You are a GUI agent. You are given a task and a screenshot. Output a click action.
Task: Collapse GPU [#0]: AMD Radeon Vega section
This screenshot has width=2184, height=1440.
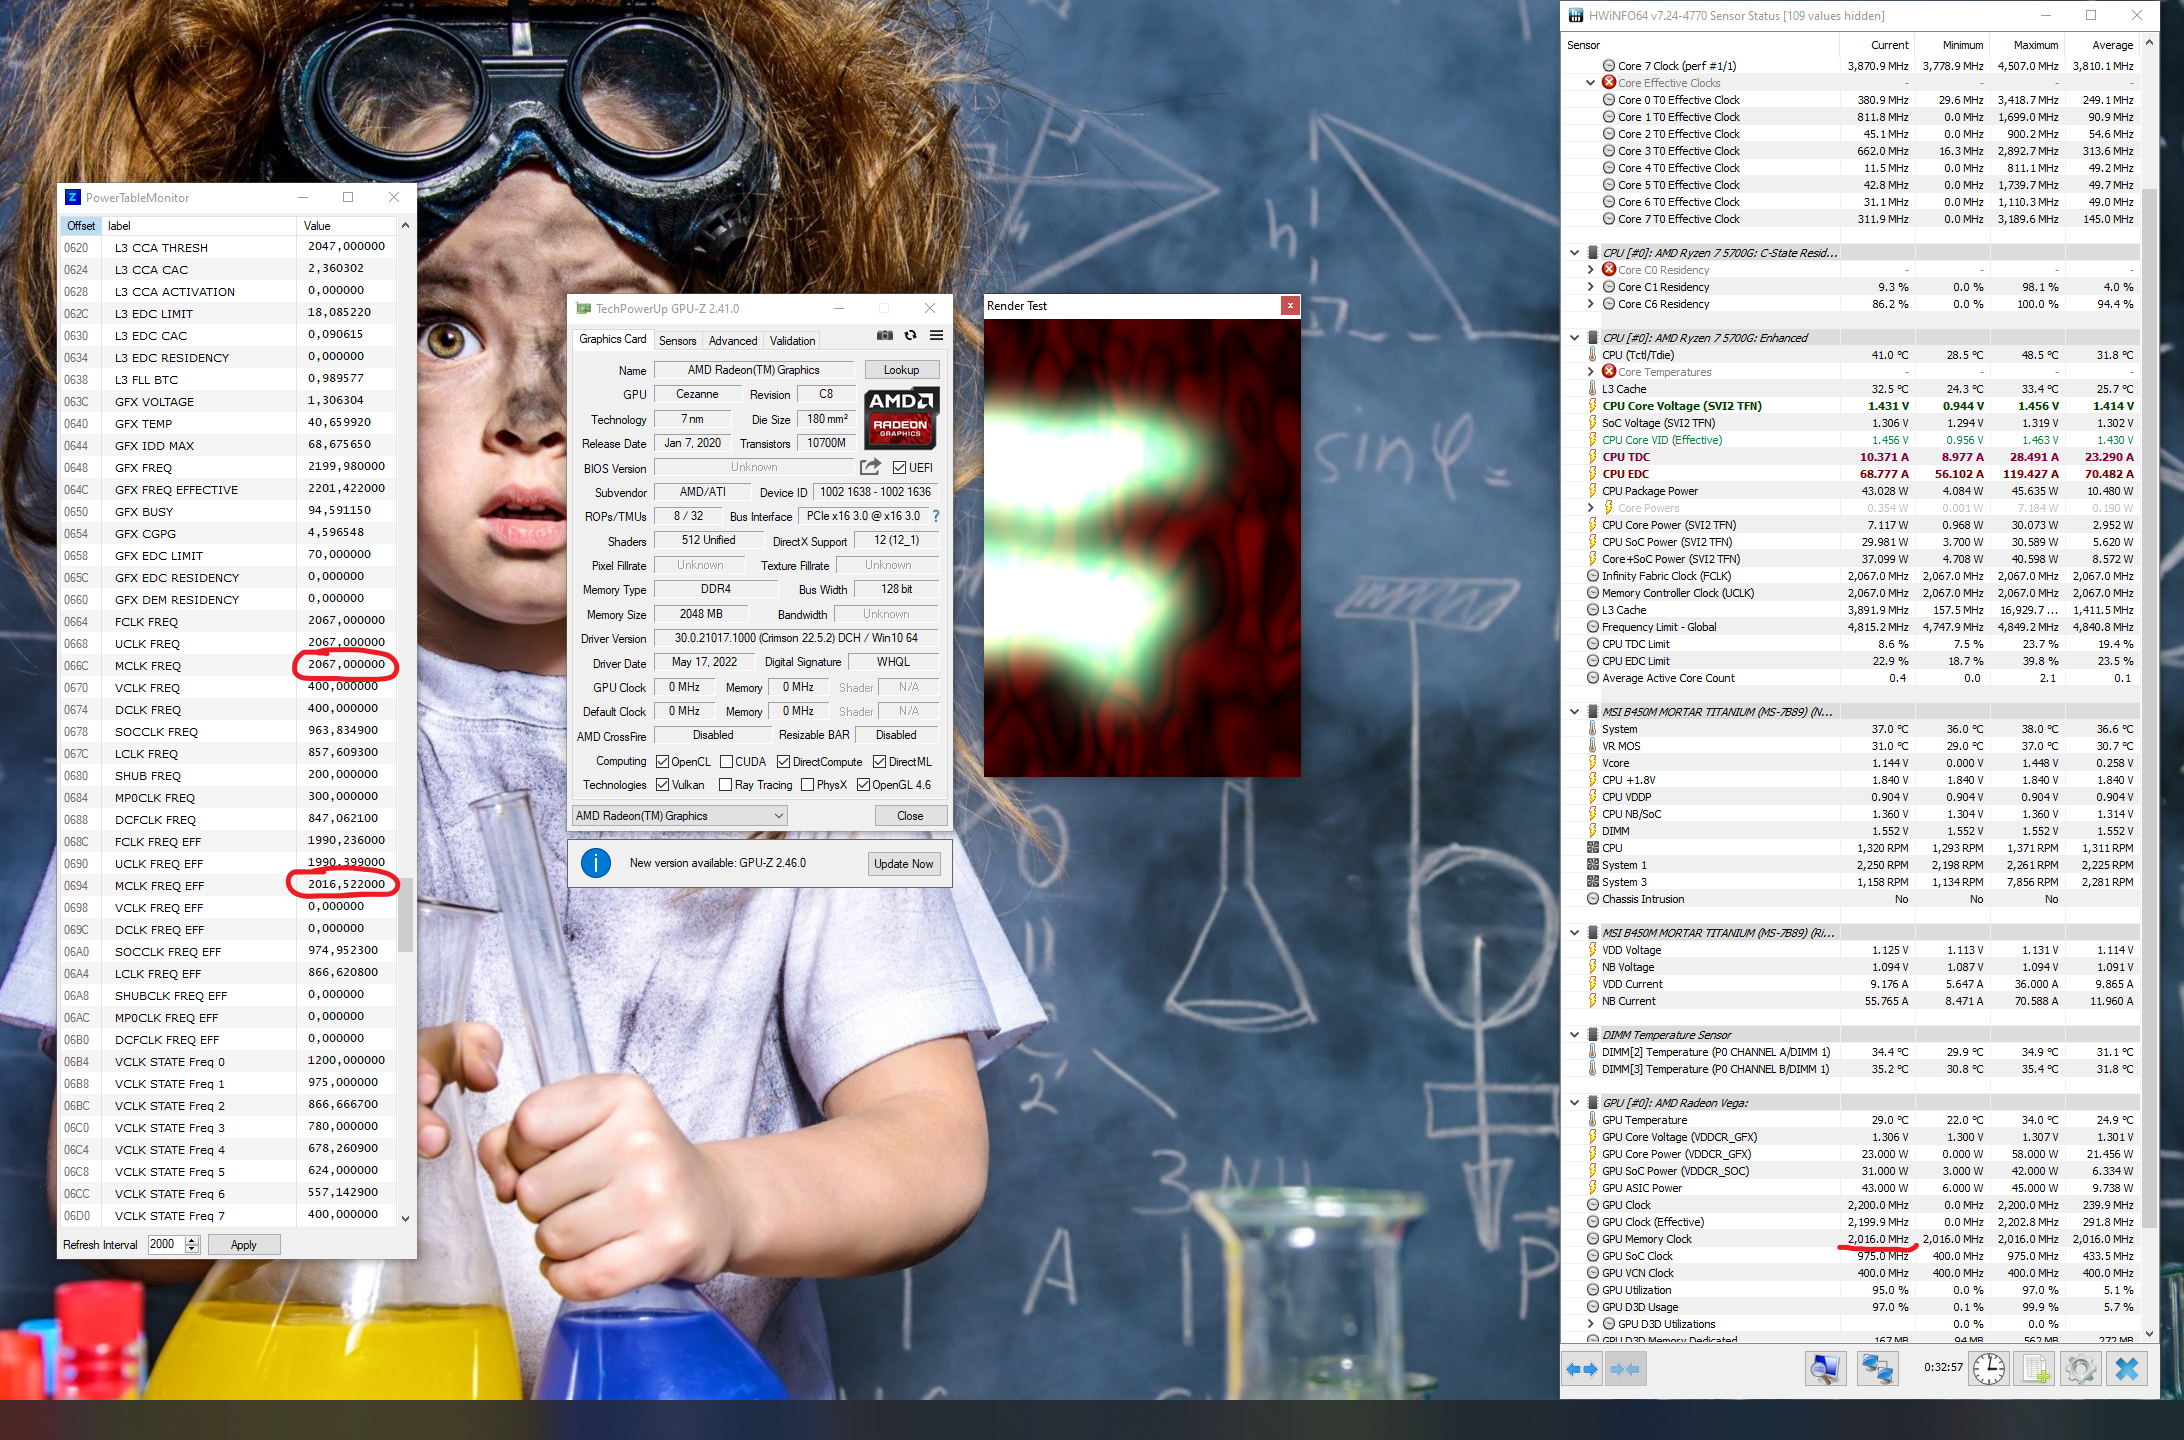pos(1574,1103)
